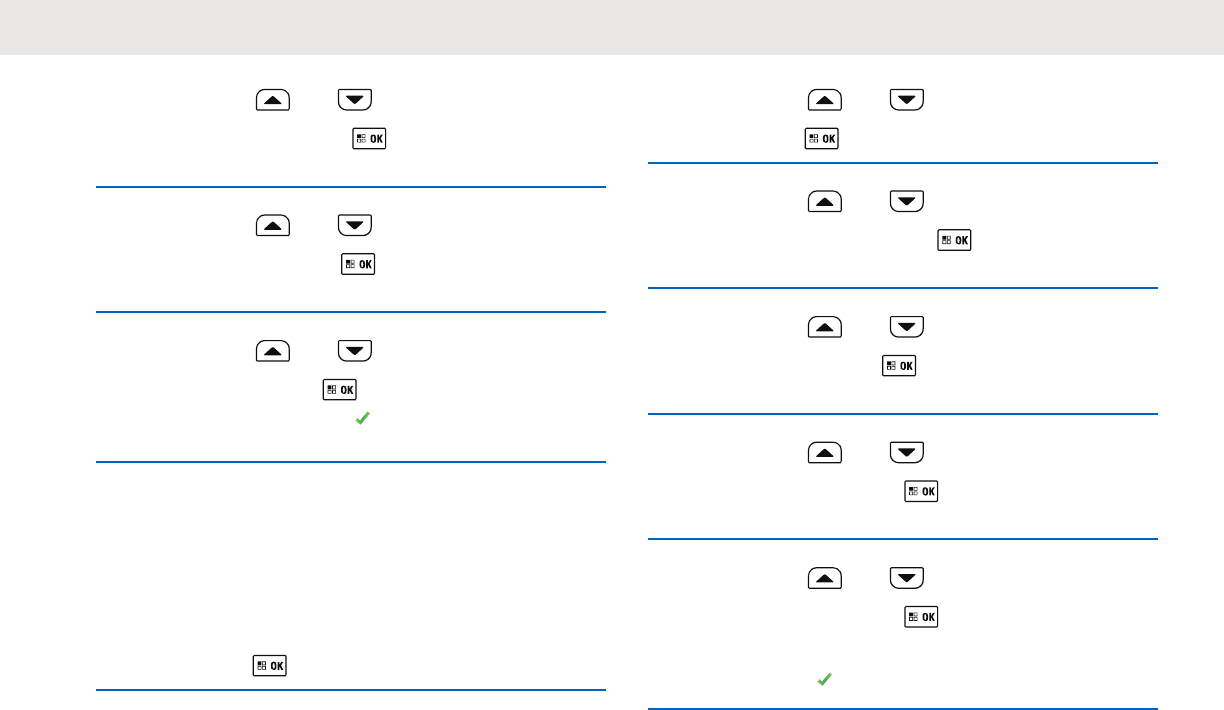Viewport: 1224px width, 710px height.
Task: Click the second OK icon in right column
Action: click(x=955, y=240)
